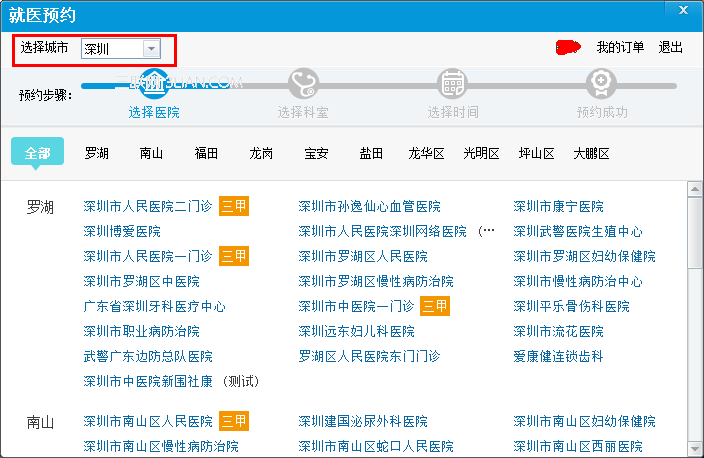
Task: Click the hospital step icon 选择医院
Action: pyautogui.click(x=154, y=84)
